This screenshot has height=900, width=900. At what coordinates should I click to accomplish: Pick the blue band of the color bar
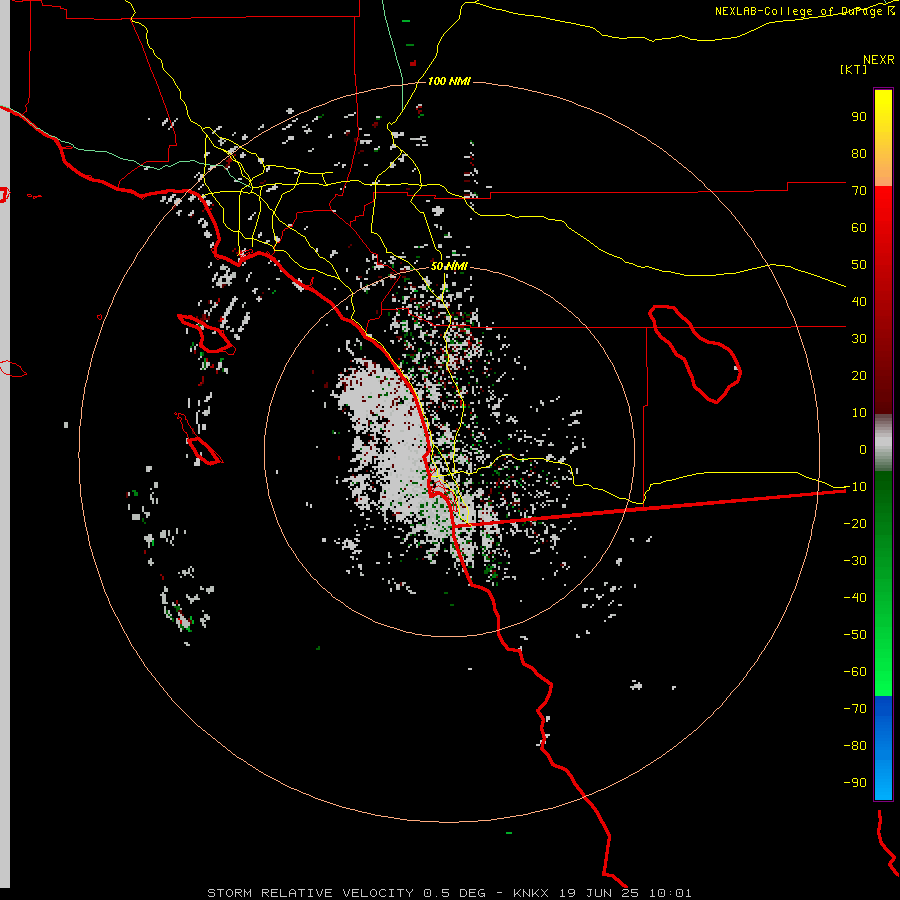click(883, 748)
